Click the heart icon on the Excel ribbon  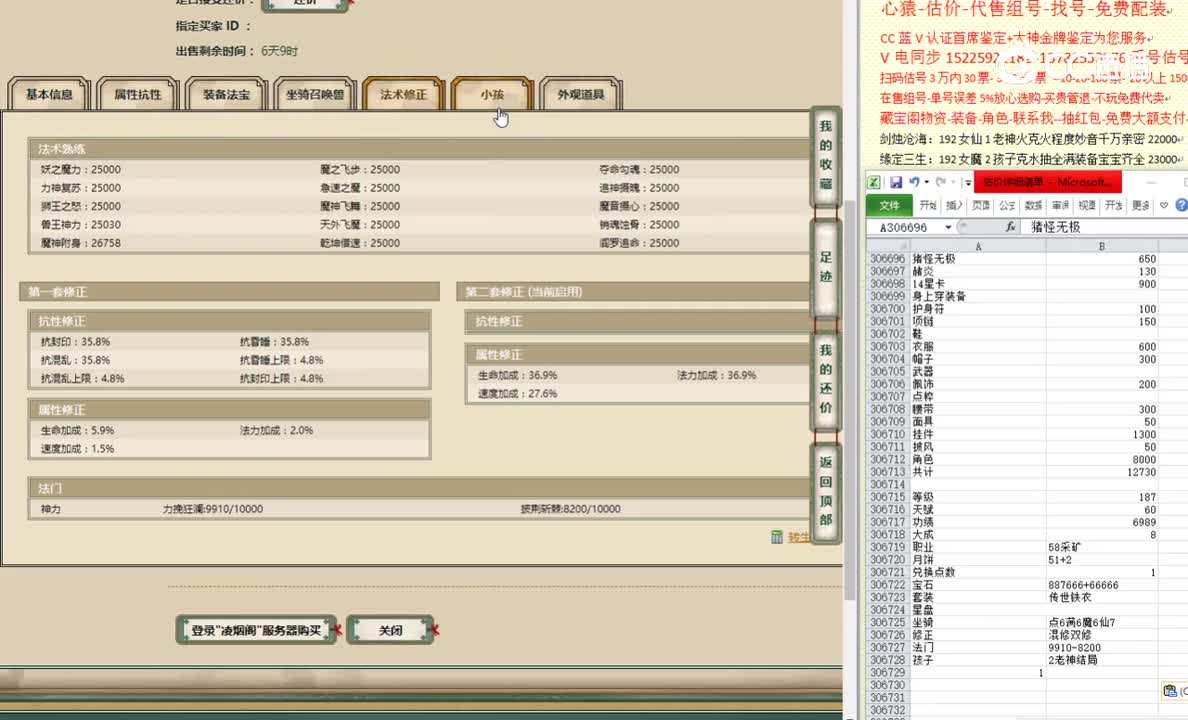pyautogui.click(x=1164, y=205)
